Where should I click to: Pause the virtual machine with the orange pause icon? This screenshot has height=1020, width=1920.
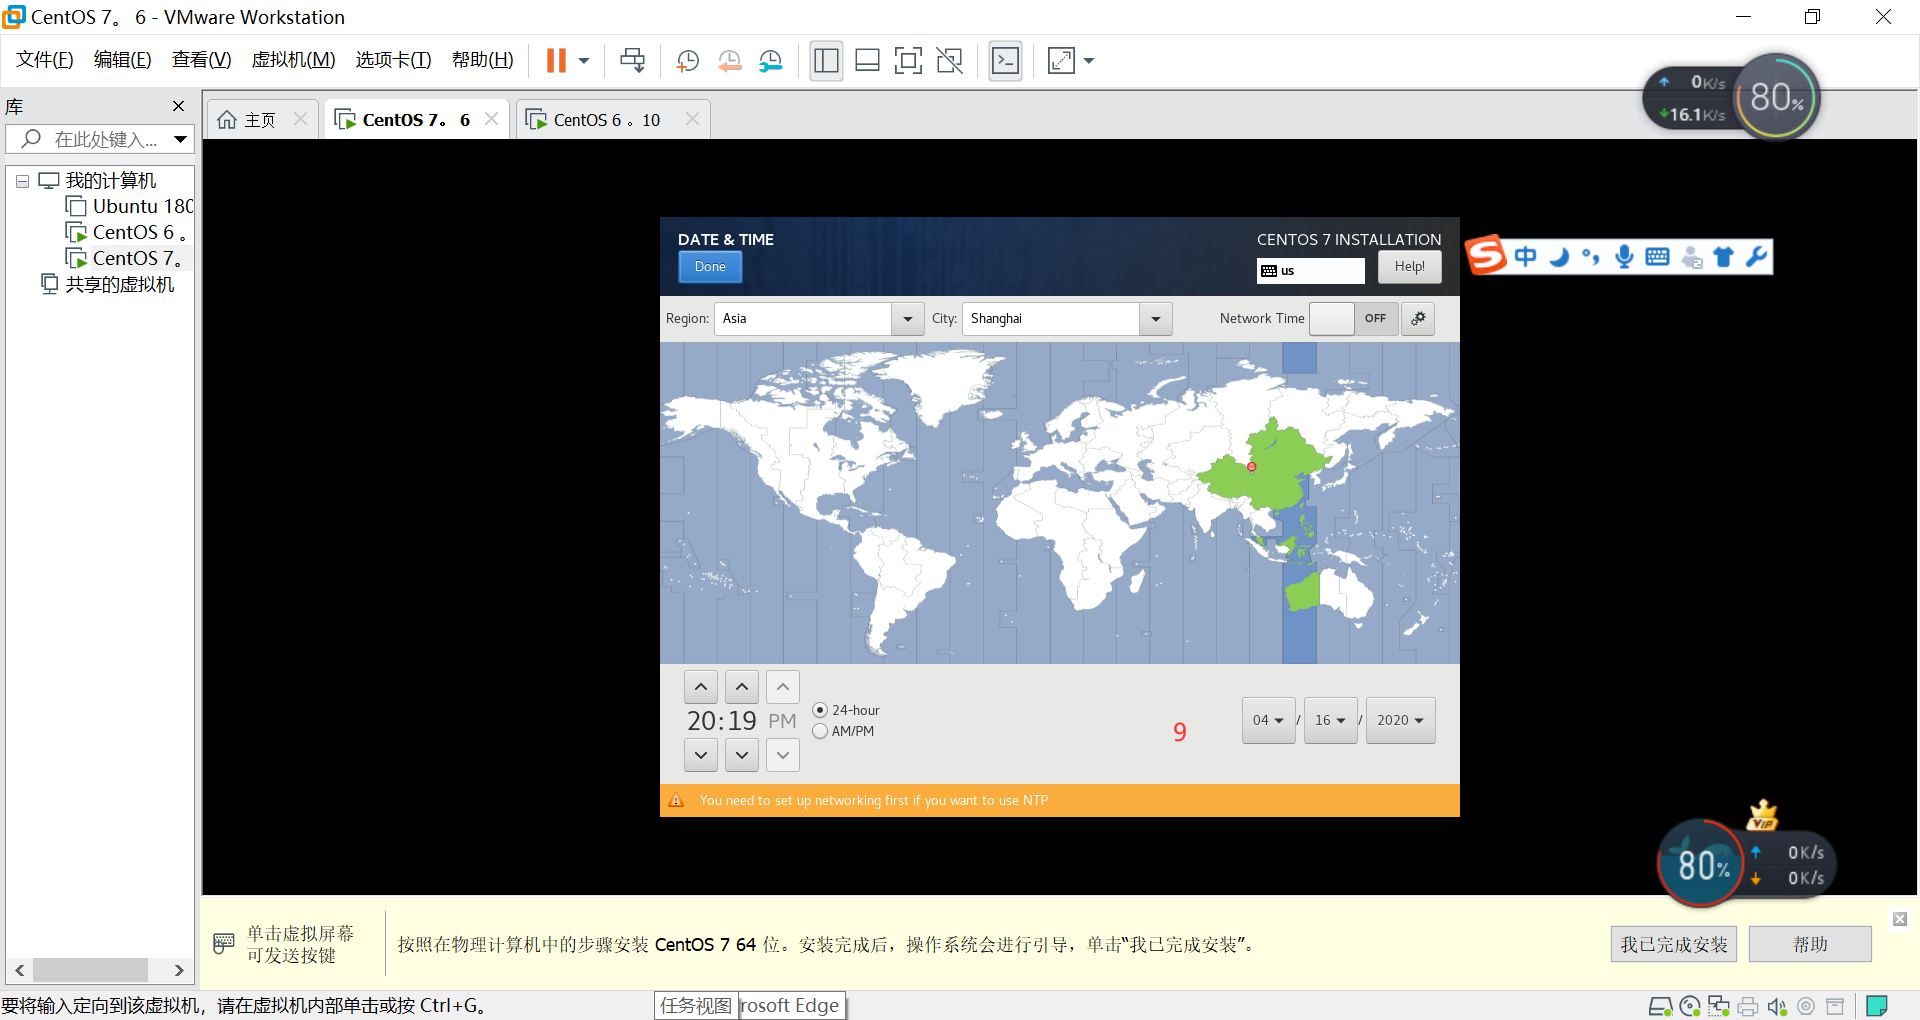(556, 61)
